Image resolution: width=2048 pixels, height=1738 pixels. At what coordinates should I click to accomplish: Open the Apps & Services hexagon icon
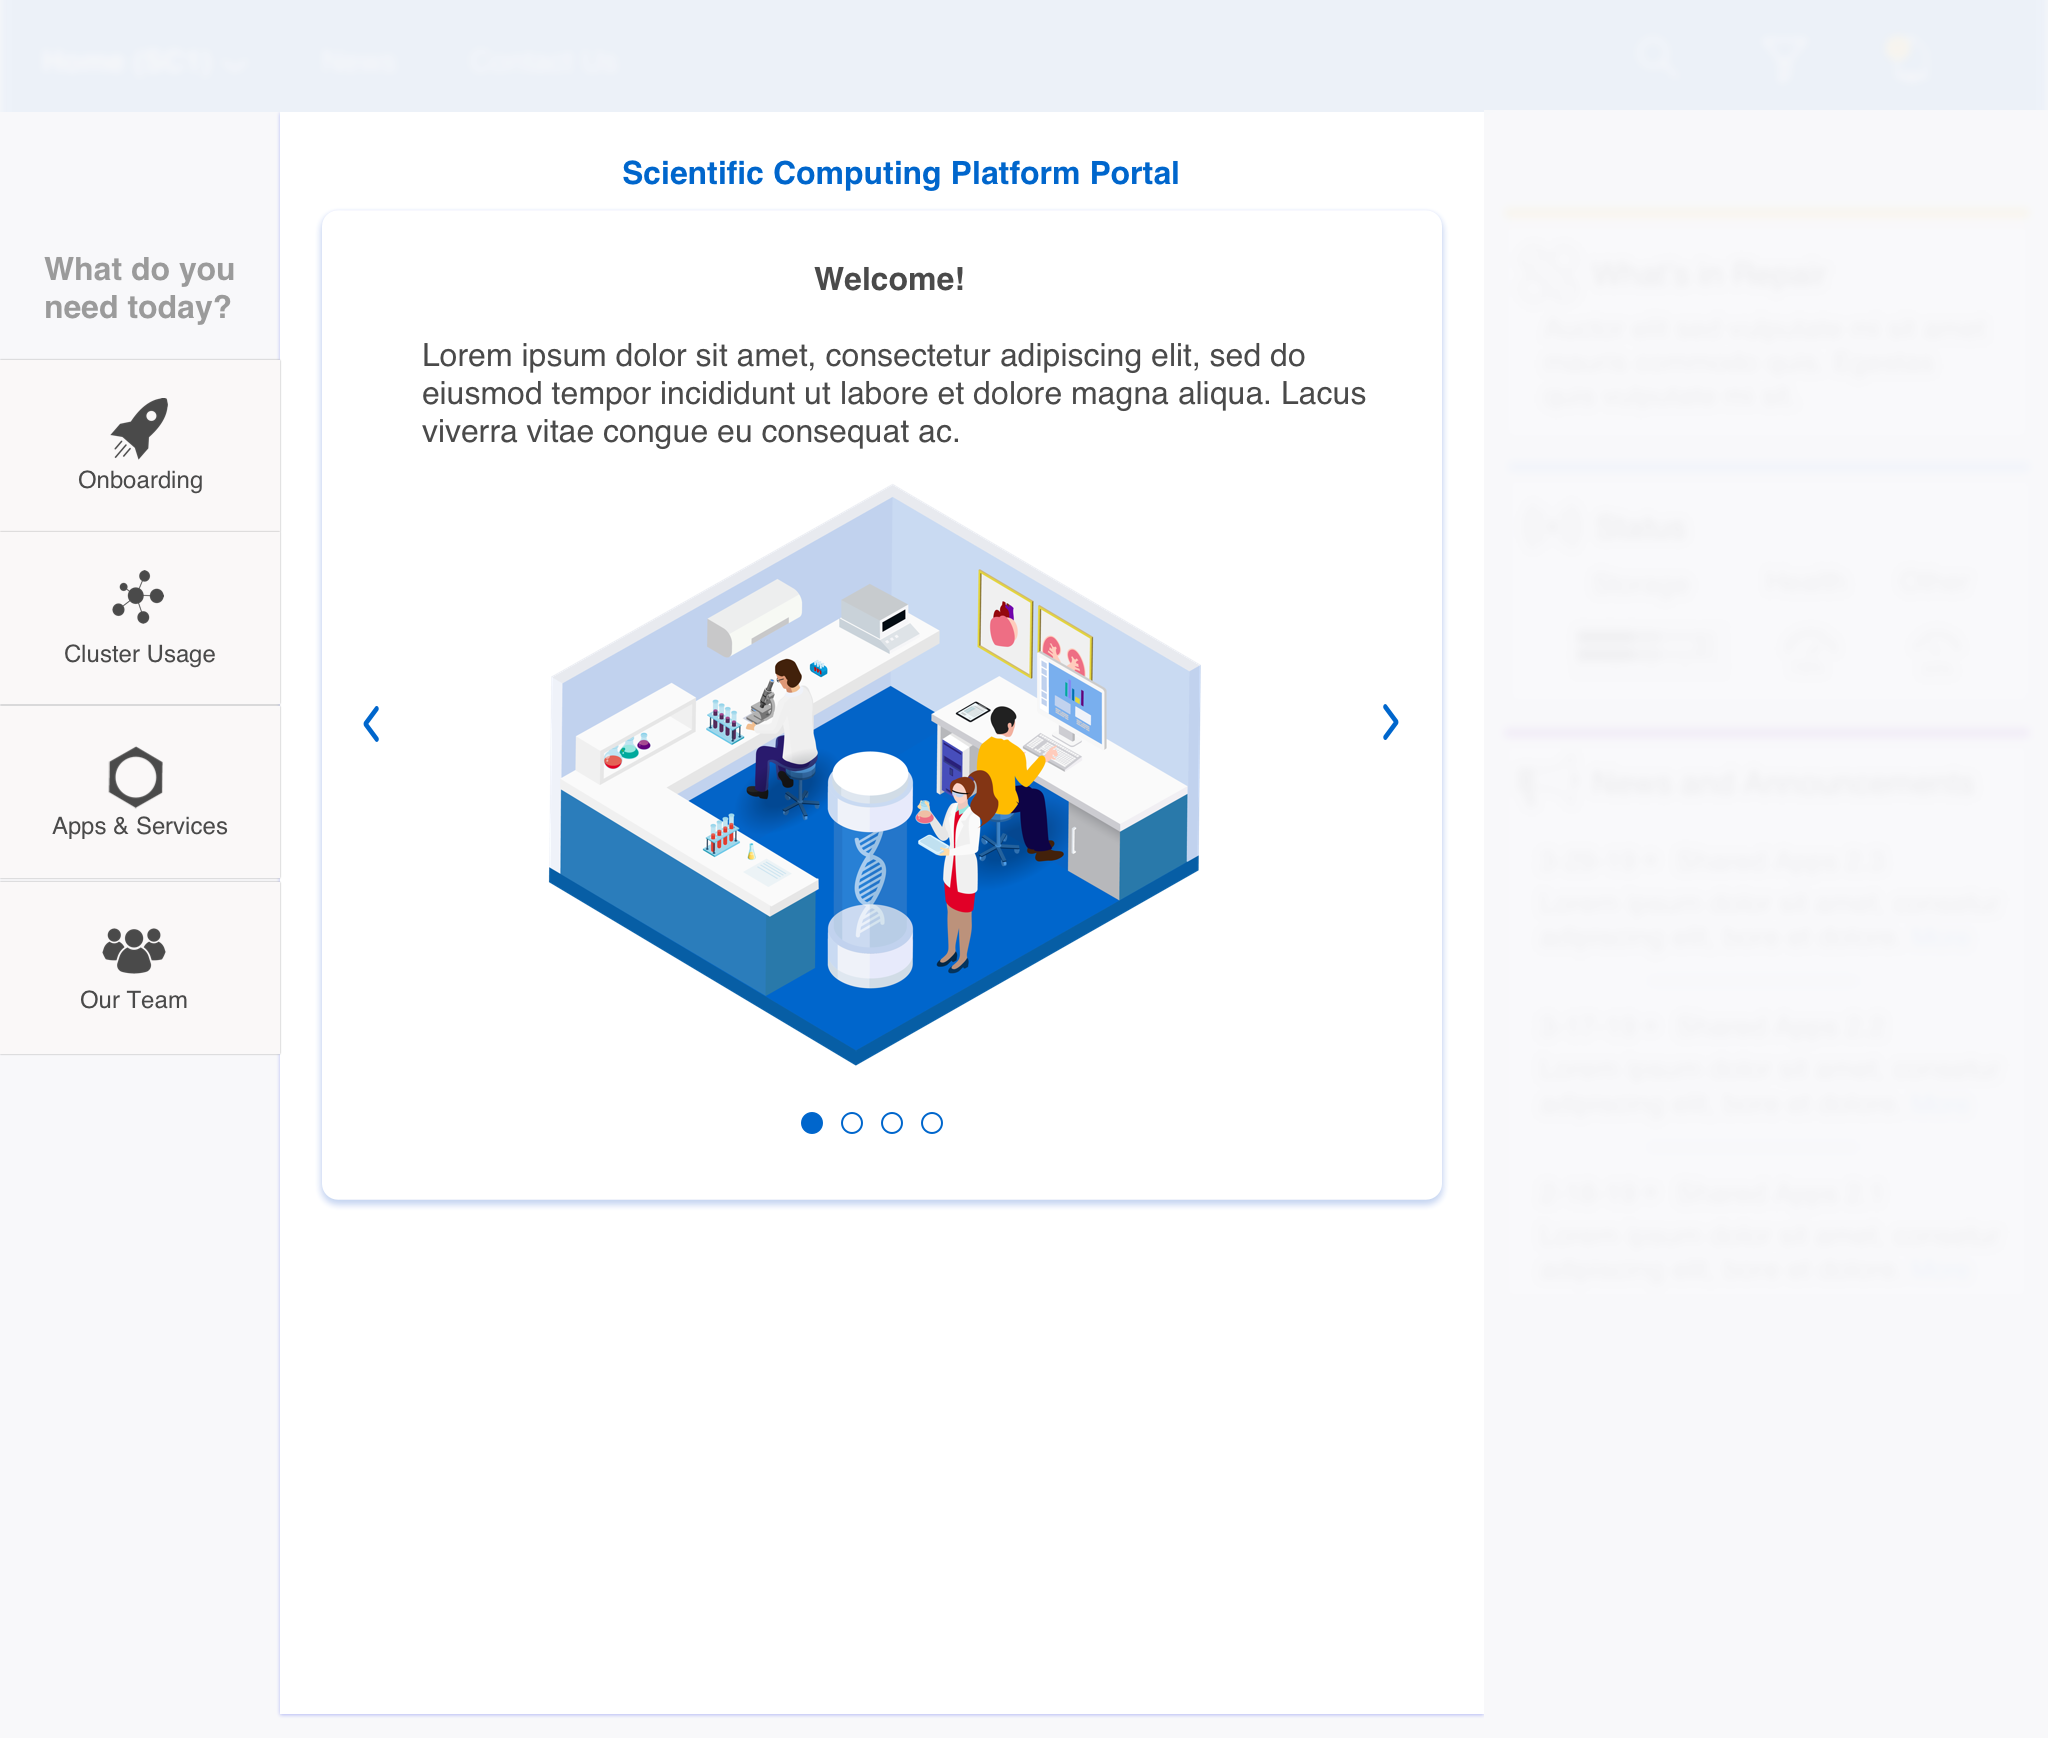(x=136, y=777)
